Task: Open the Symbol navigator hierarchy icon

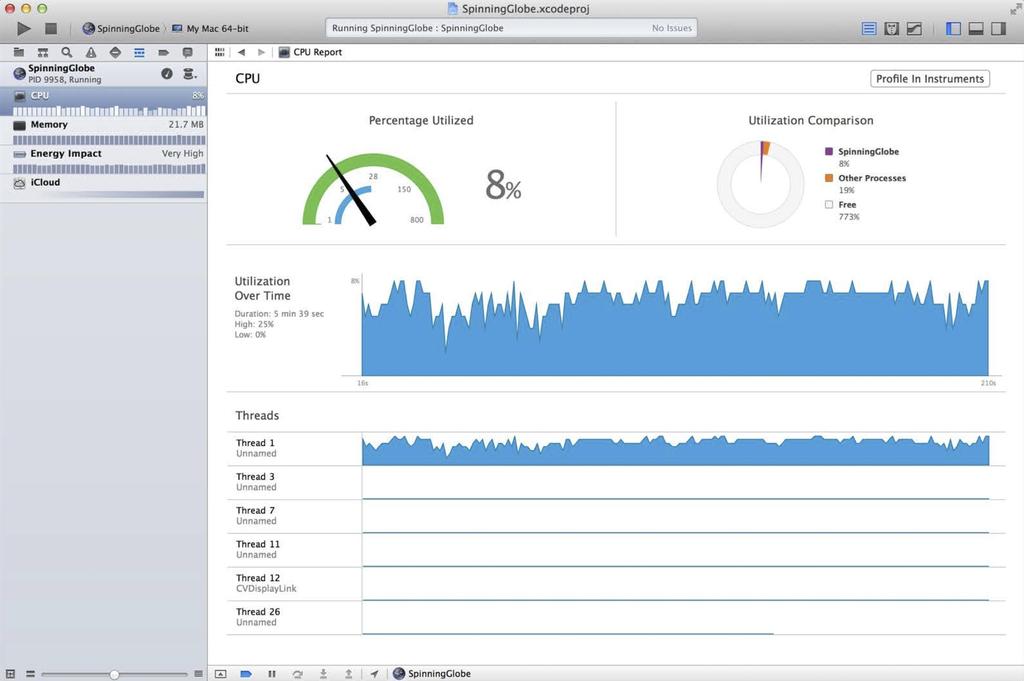Action: 42,52
